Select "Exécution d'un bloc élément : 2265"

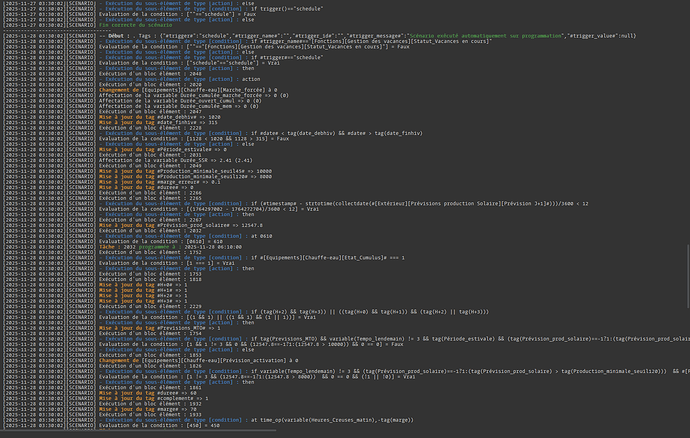pos(150,198)
